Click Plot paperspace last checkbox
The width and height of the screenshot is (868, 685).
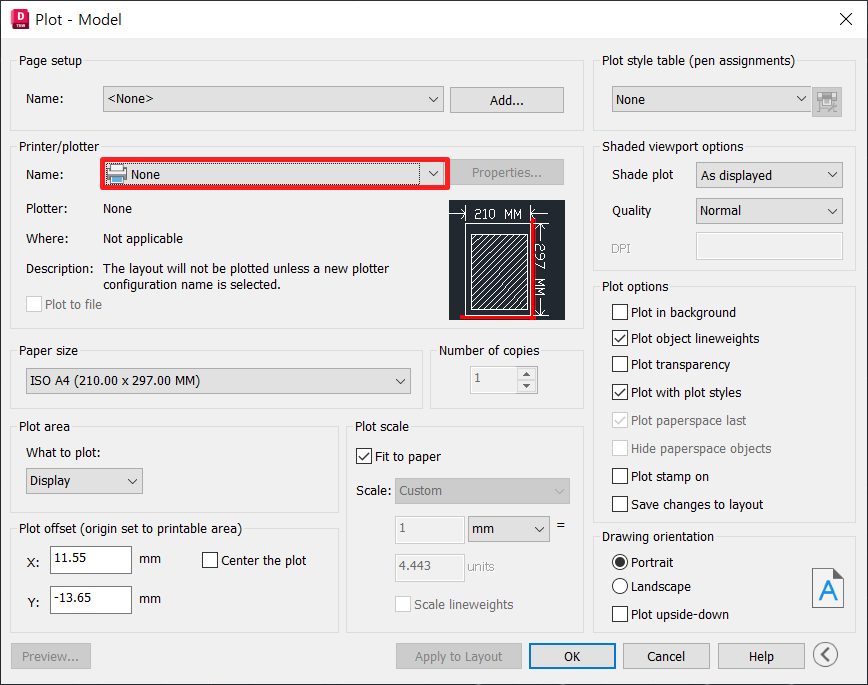[619, 420]
